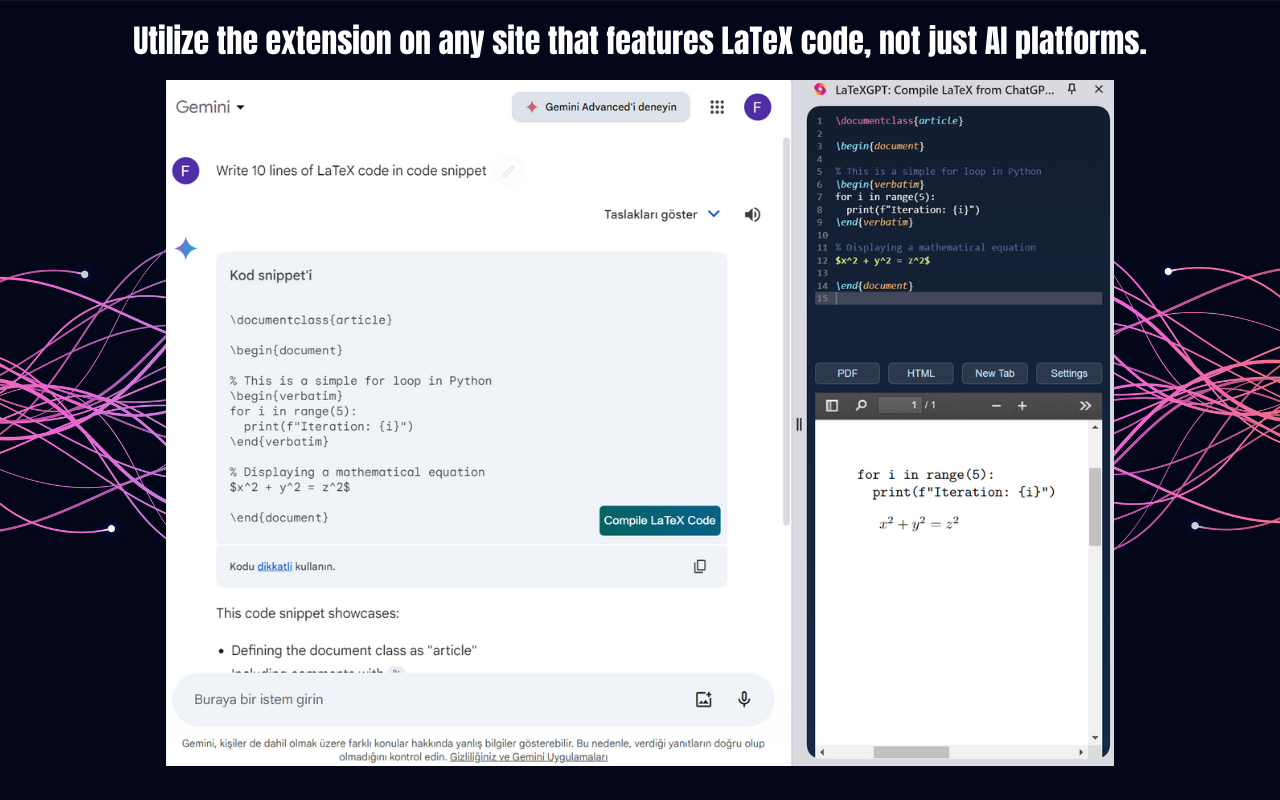This screenshot has width=1280, height=800.
Task: Click $x^2 + y^2 = z^2$ in snippet
Action: click(x=290, y=487)
